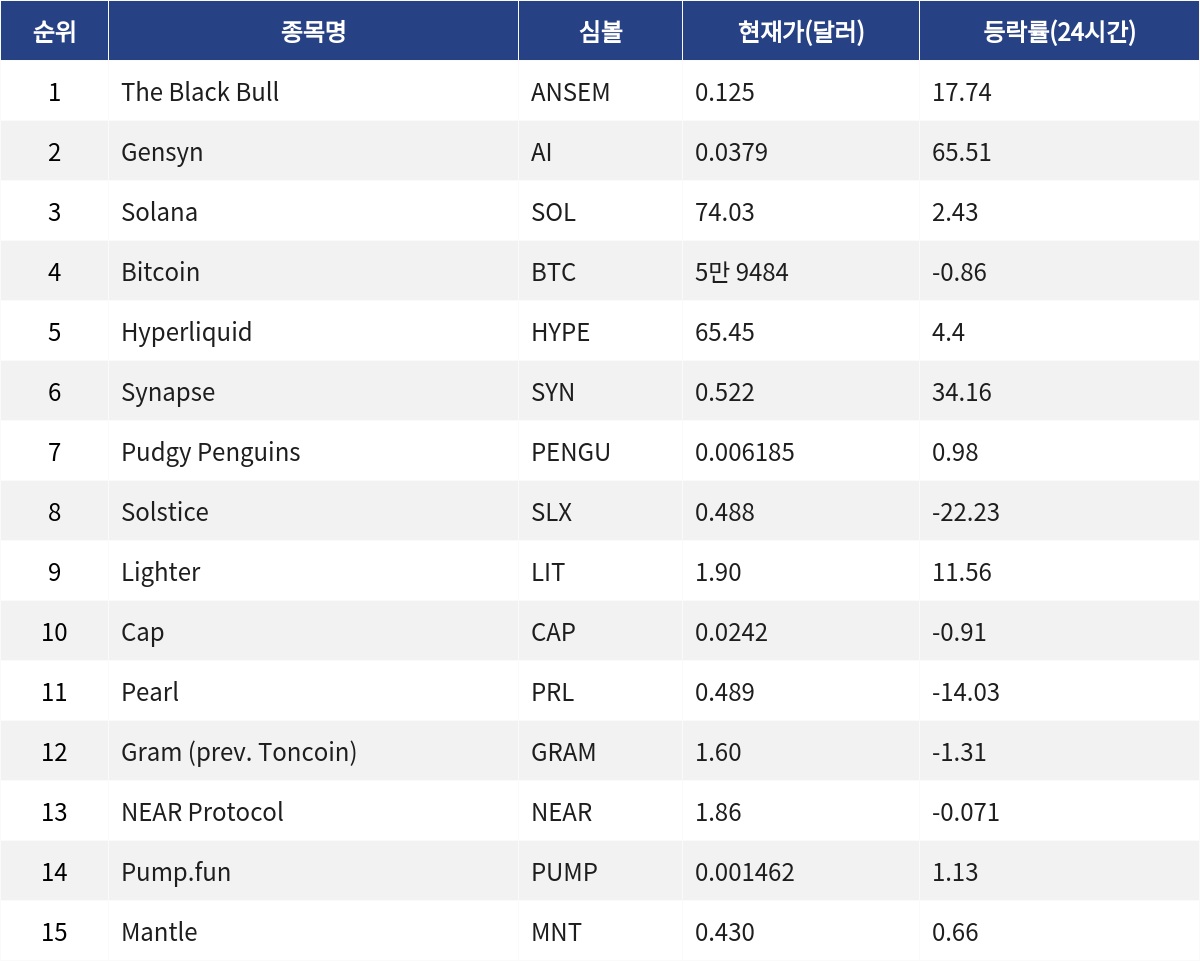Click the price value 0.125
The height and width of the screenshot is (961, 1200).
pyautogui.click(x=725, y=92)
